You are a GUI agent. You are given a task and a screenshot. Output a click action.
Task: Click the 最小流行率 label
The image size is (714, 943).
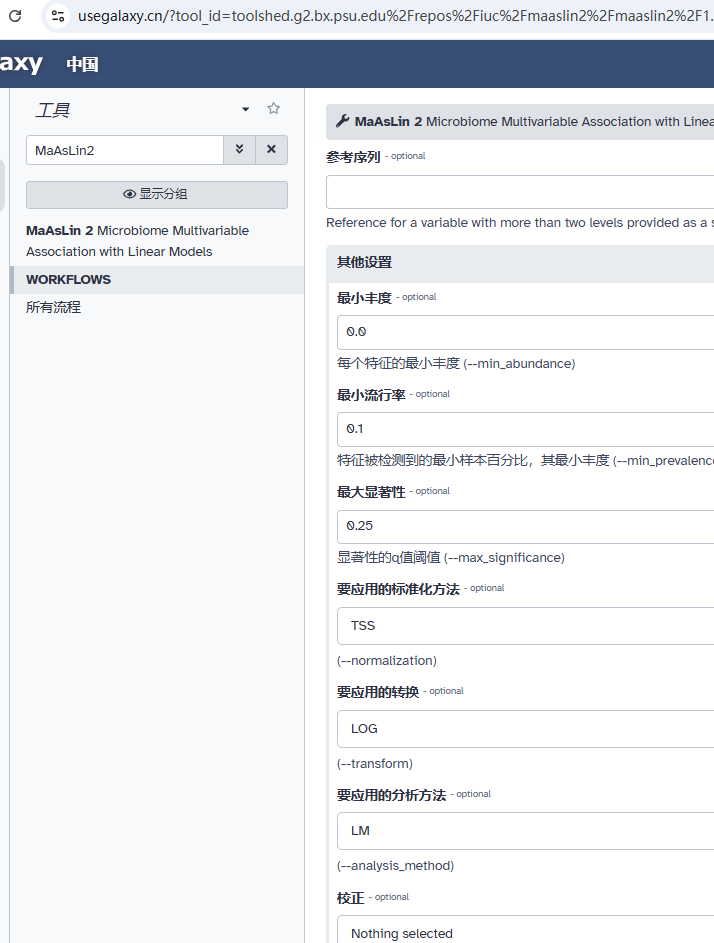[371, 395]
